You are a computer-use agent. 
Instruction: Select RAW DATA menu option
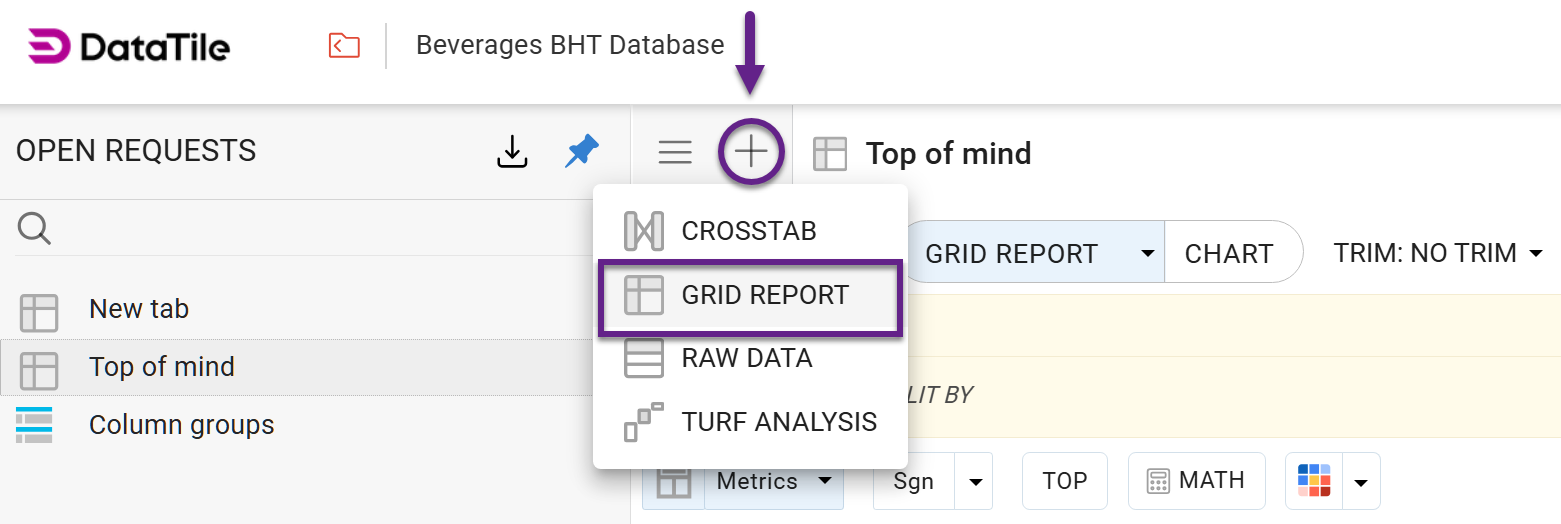pyautogui.click(x=746, y=358)
